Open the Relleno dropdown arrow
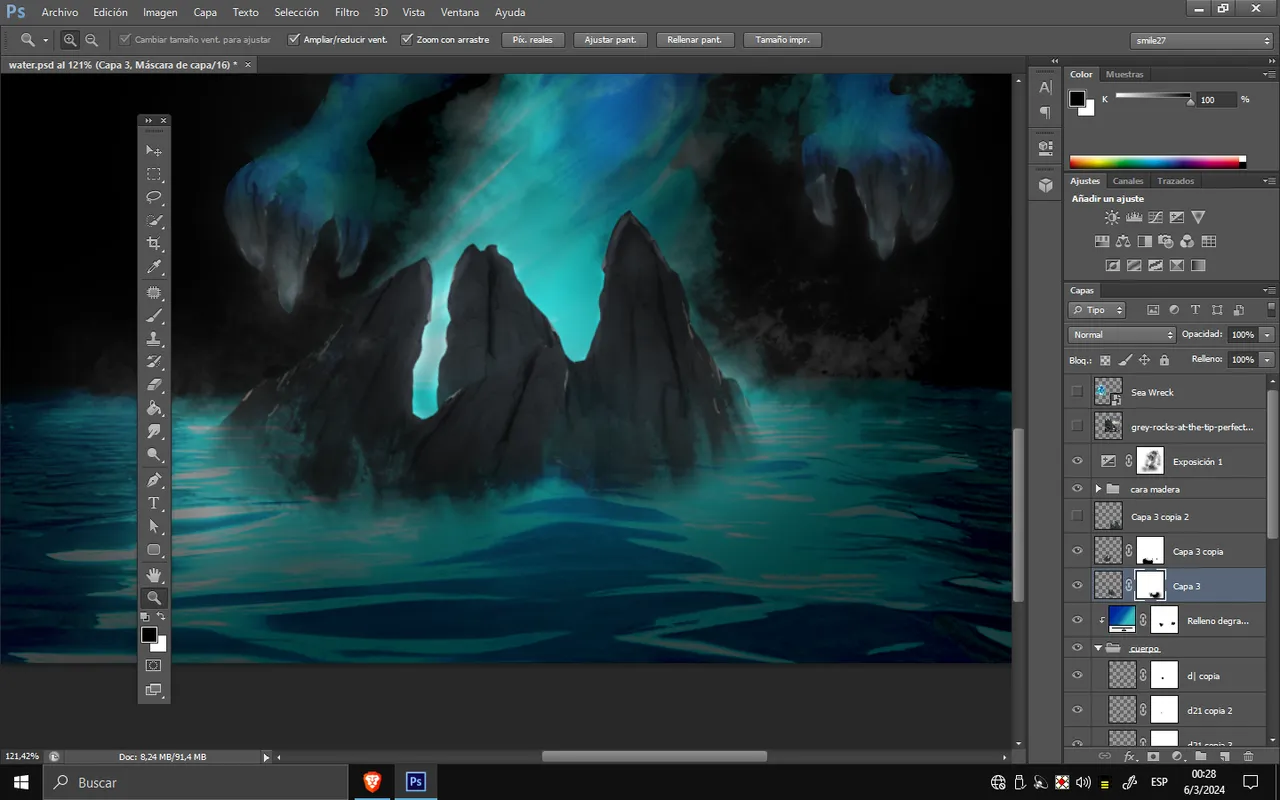1280x800 pixels. coord(1268,359)
